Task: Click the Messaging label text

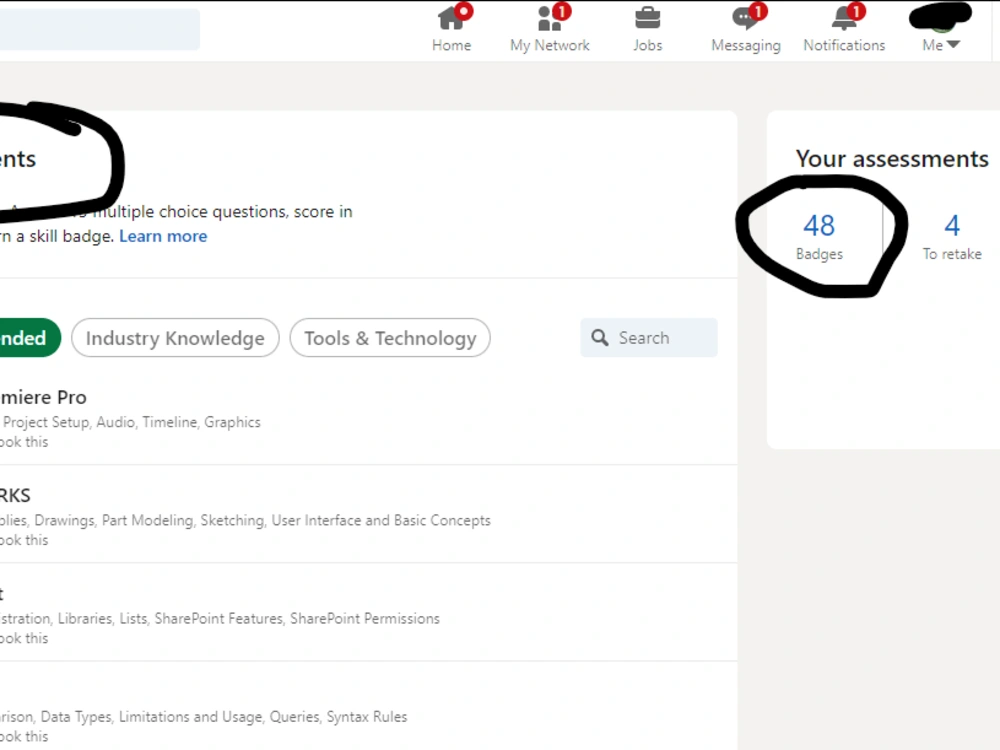Action: tap(746, 46)
